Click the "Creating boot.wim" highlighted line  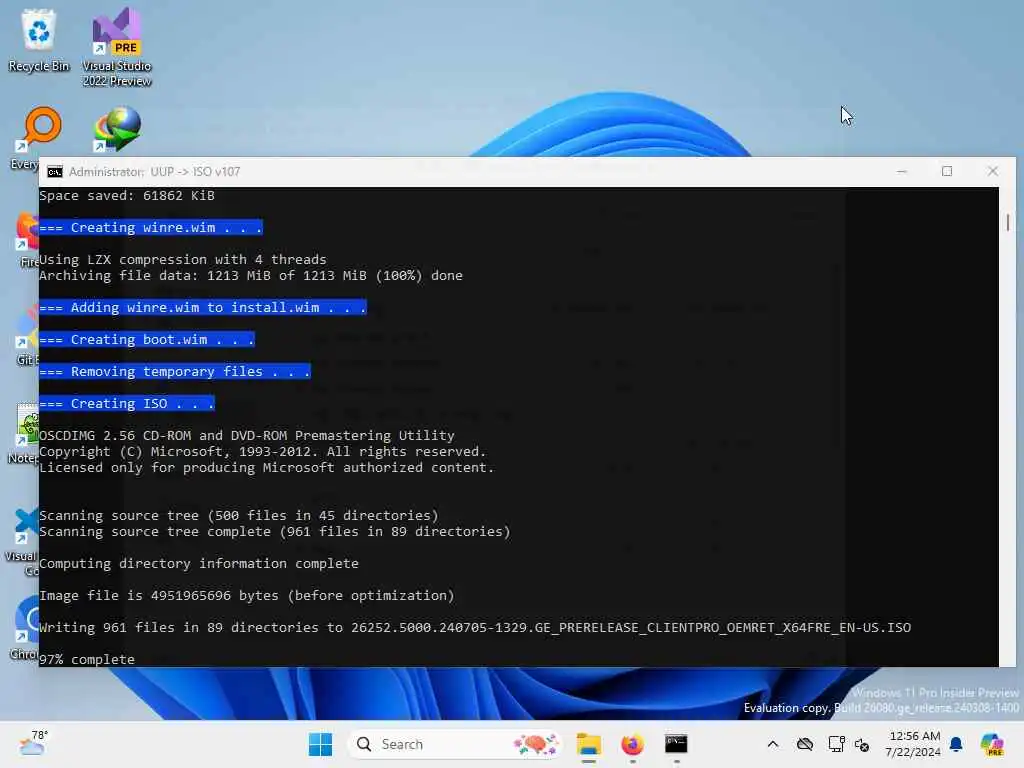[x=147, y=340]
